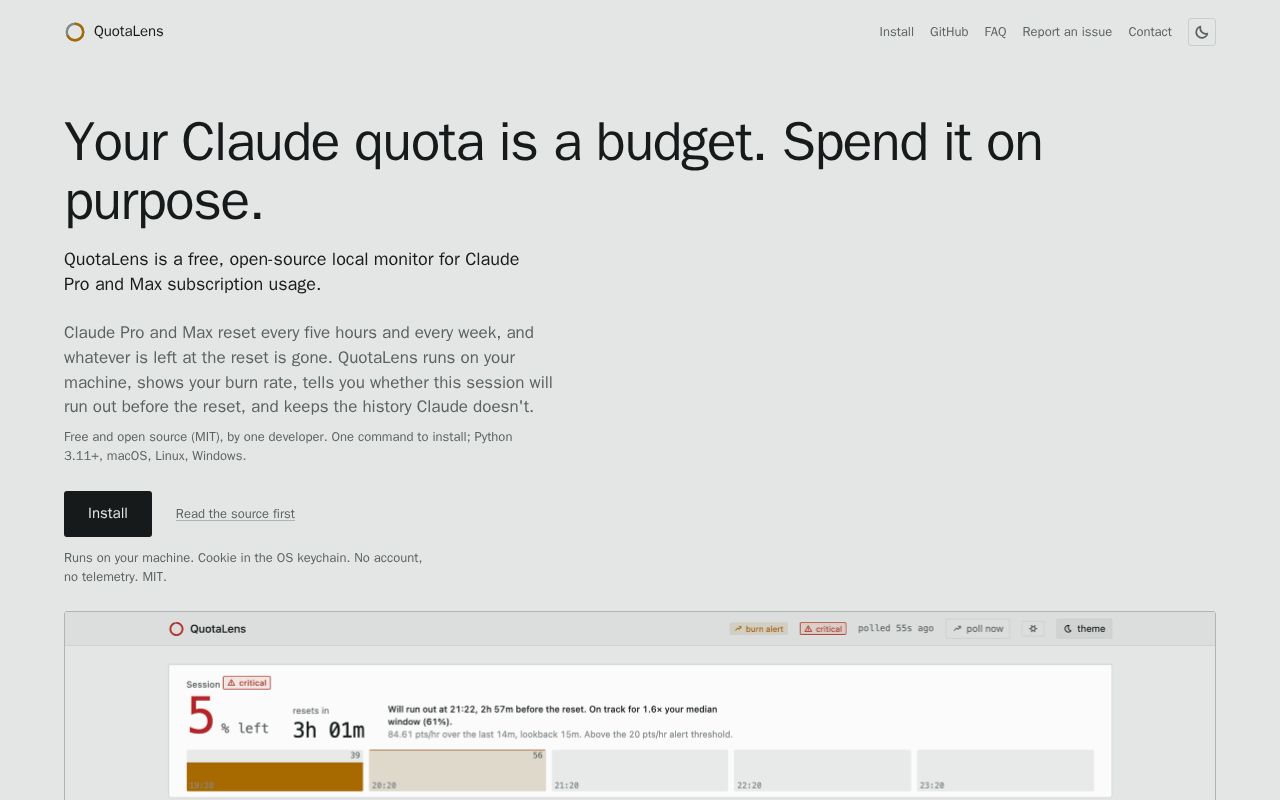Click the main headline "Your Claude quota is a budget"
1280x800 pixels.
(x=553, y=171)
